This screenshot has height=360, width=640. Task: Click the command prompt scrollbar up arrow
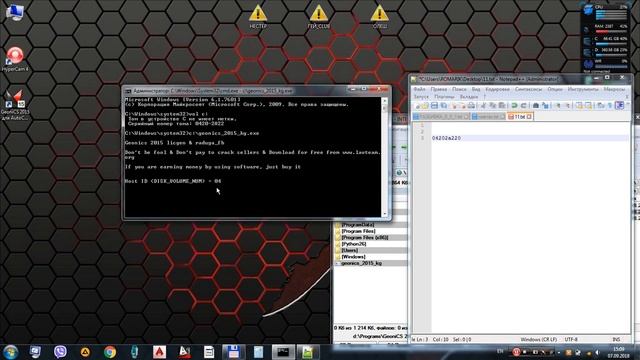(384, 100)
